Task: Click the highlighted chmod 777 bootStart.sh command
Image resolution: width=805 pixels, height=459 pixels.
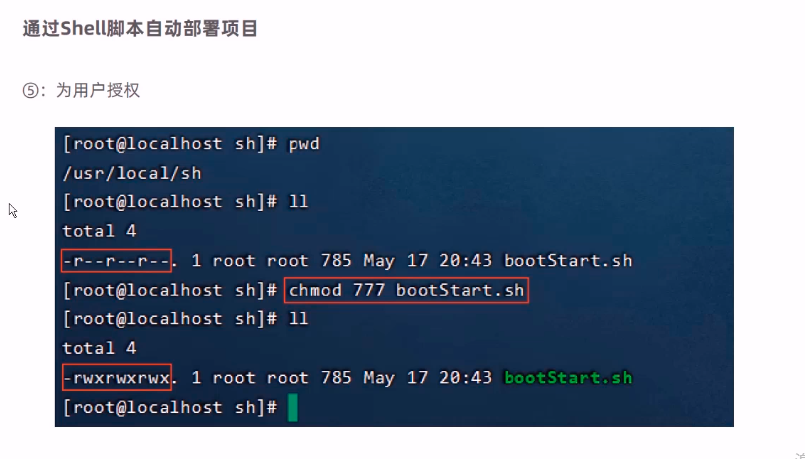Action: coord(406,291)
